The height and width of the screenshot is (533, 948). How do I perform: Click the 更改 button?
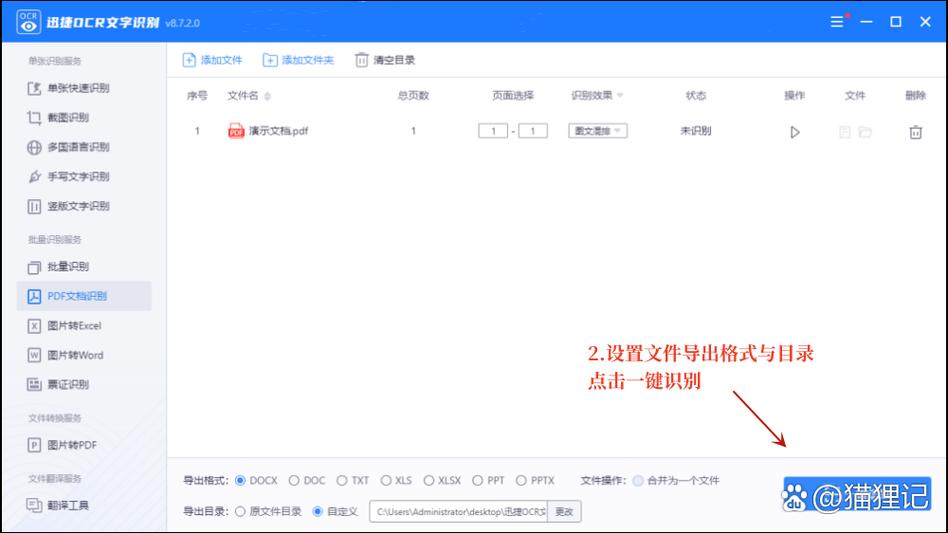(x=564, y=511)
